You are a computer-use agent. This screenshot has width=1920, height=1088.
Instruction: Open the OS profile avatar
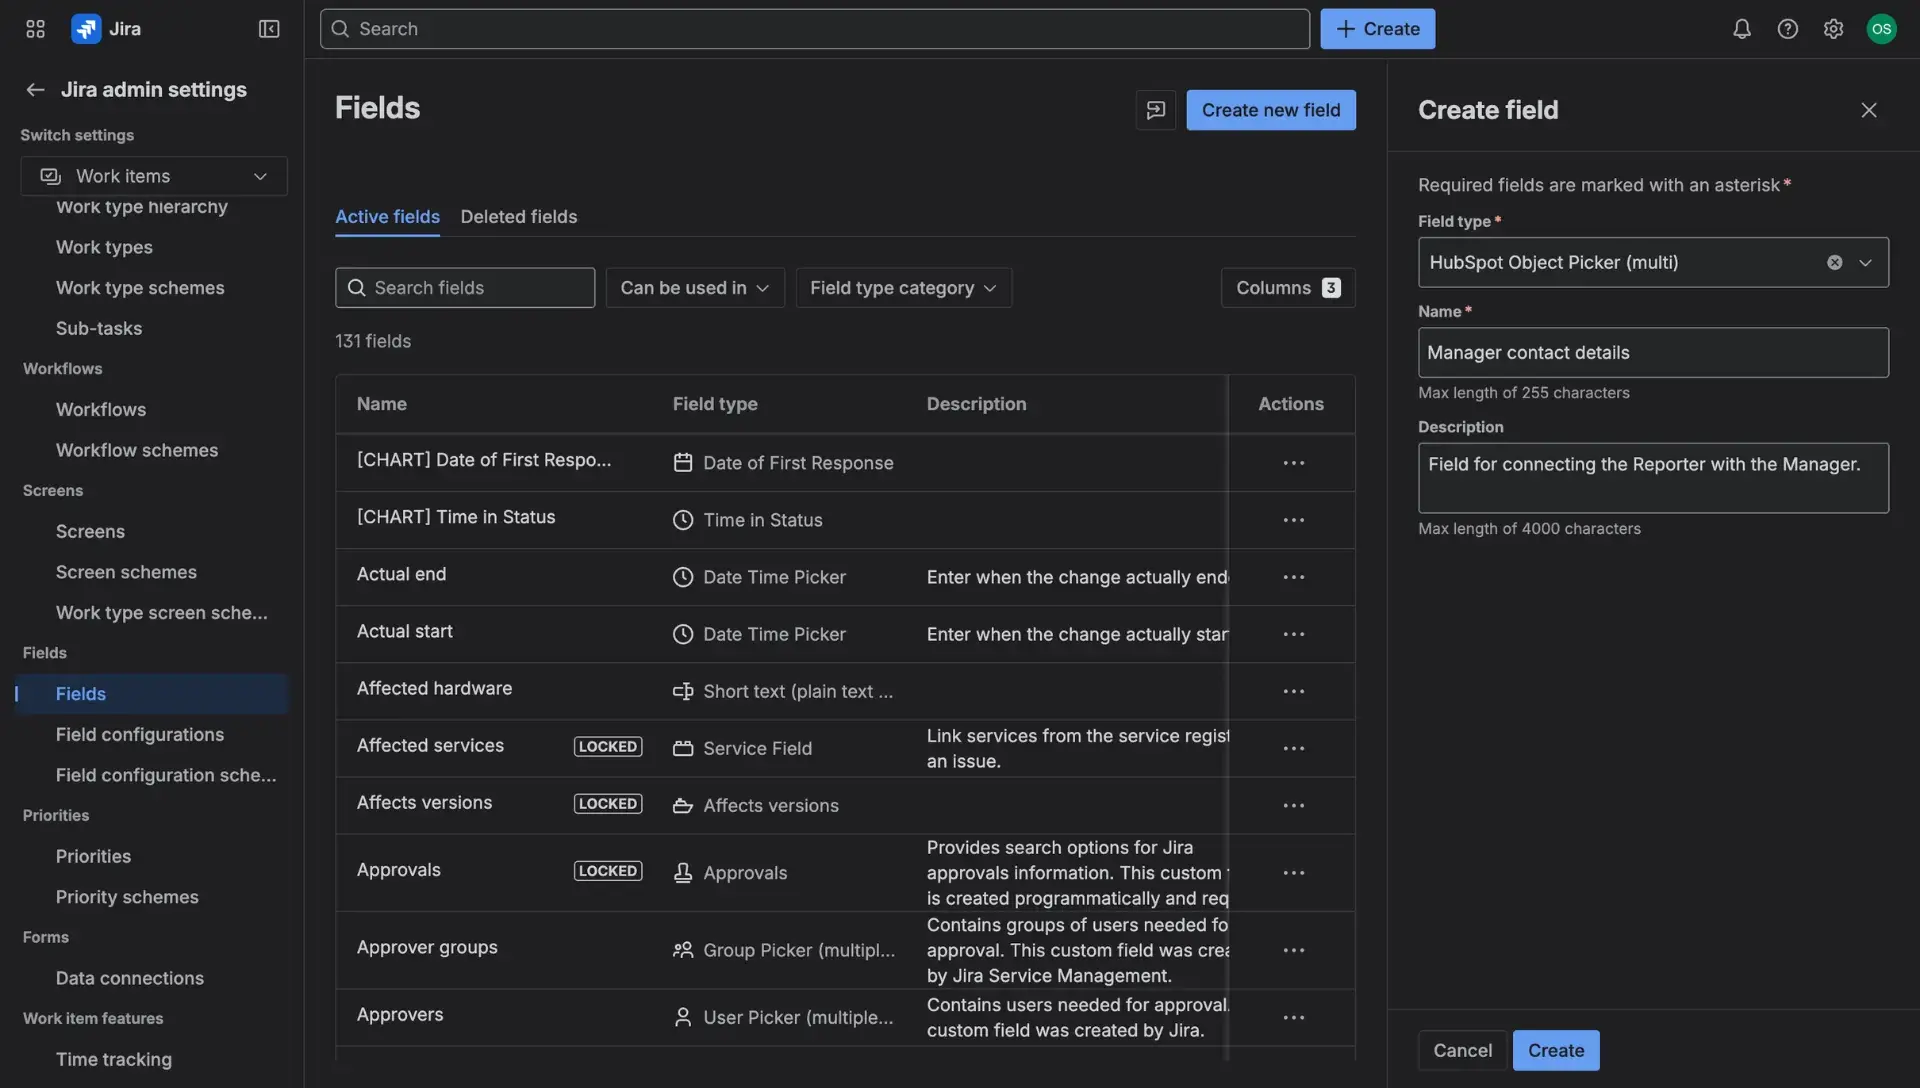coord(1882,28)
